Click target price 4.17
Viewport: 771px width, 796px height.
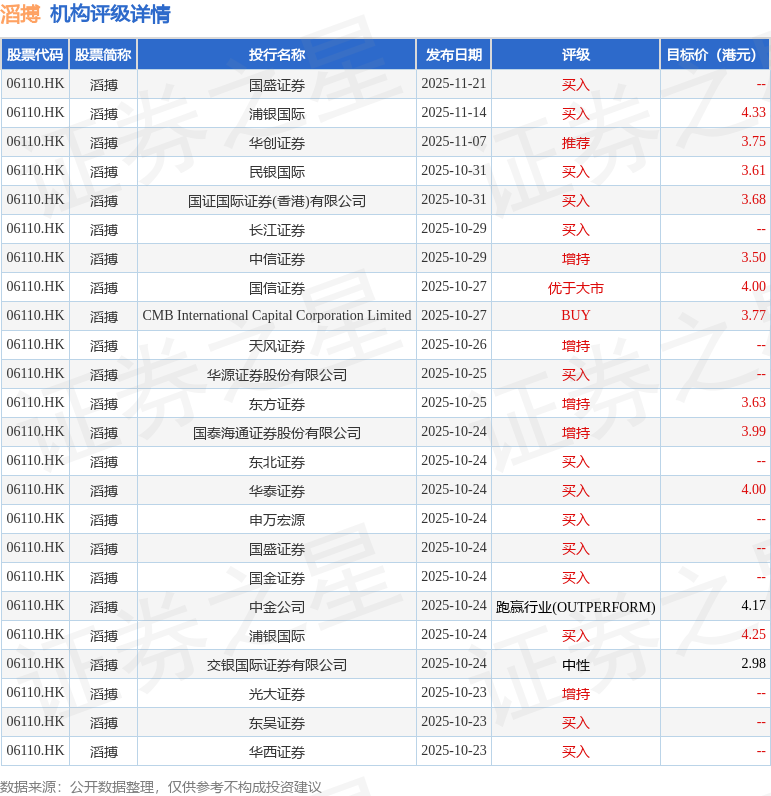click(753, 606)
